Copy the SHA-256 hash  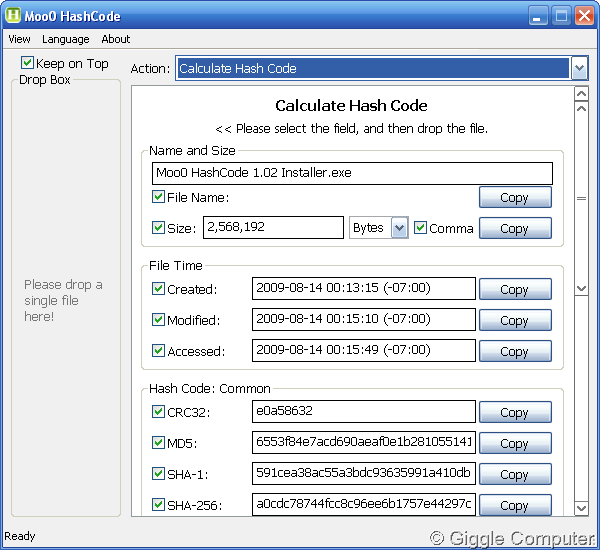tap(515, 505)
